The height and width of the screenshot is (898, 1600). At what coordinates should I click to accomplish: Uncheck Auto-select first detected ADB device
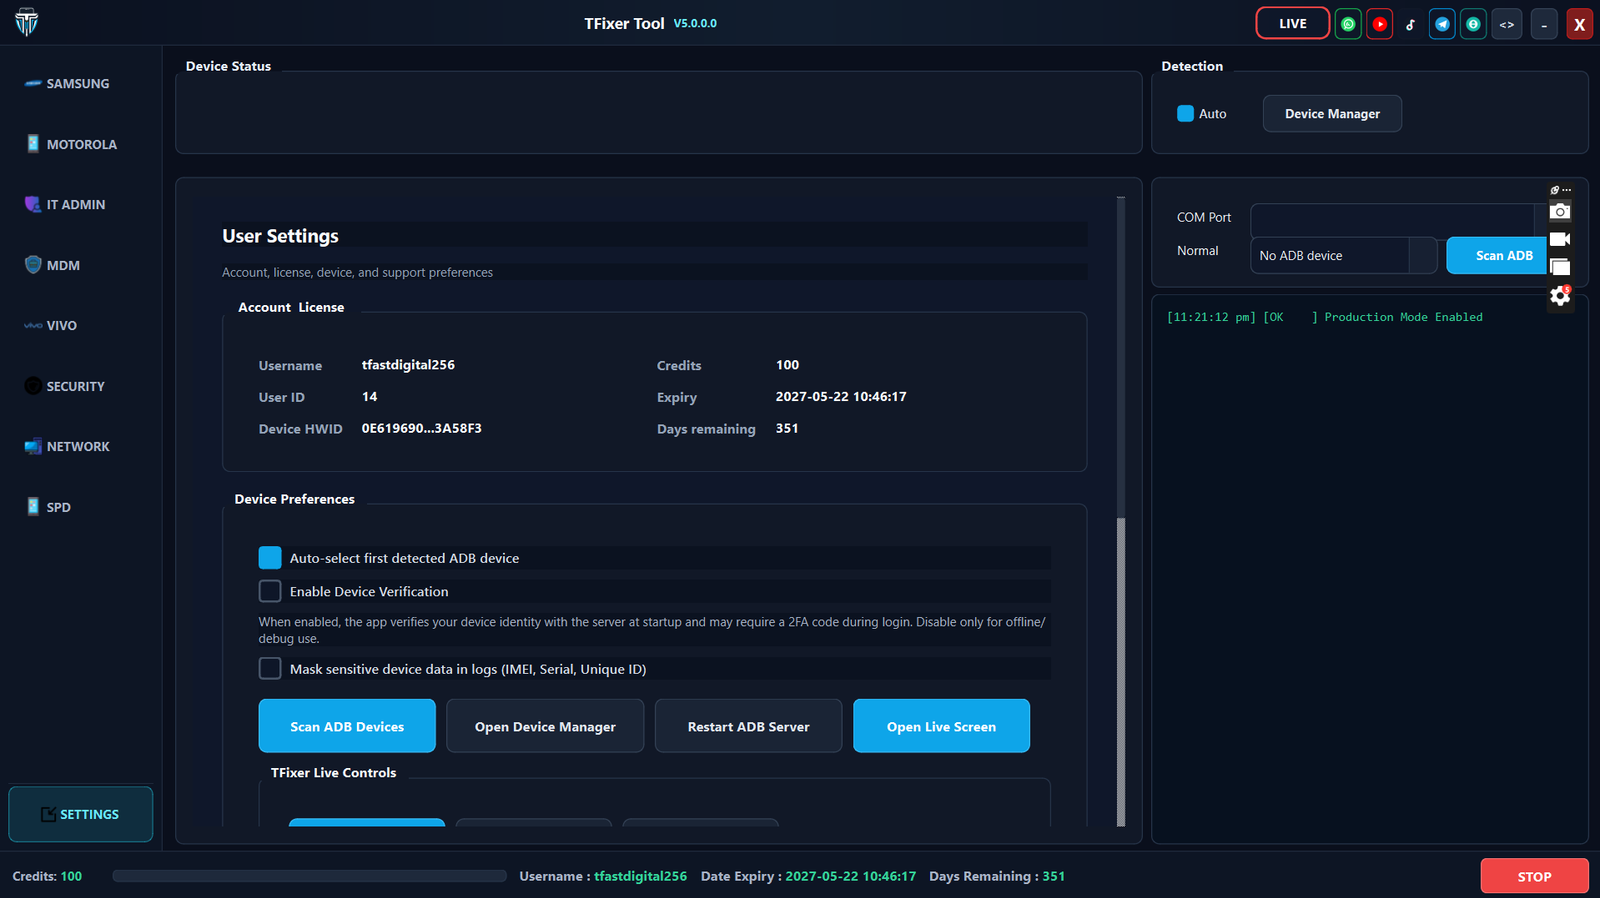coord(270,558)
